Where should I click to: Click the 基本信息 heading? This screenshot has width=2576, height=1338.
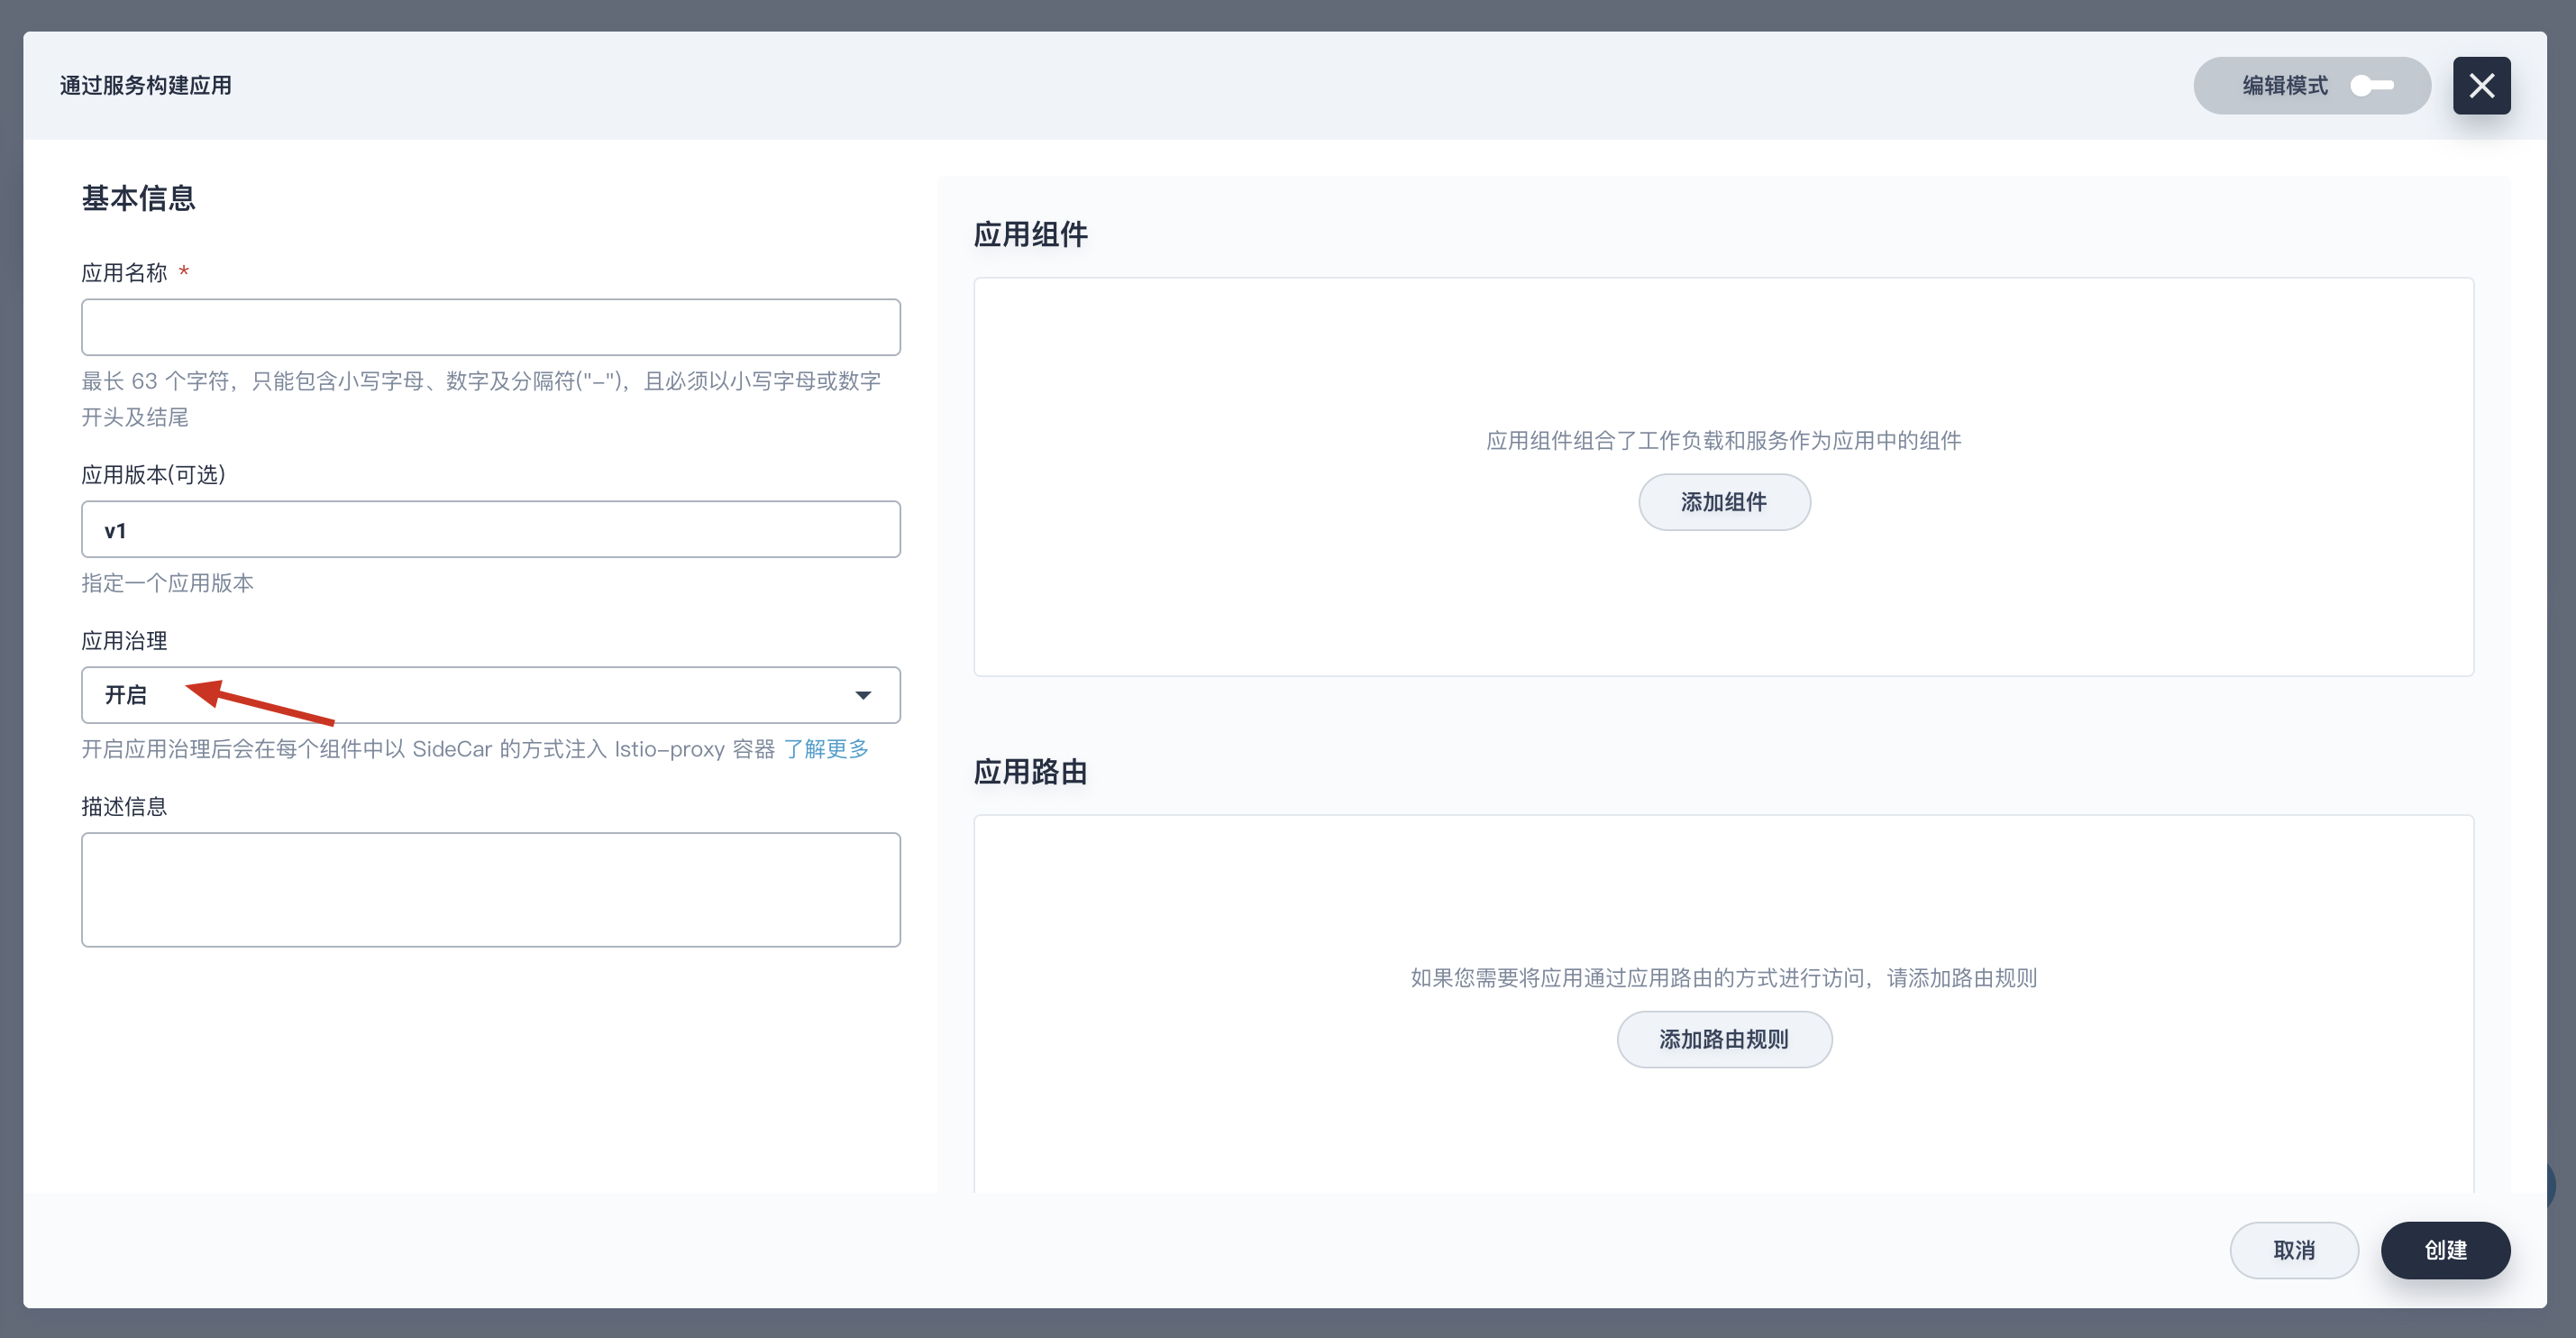[x=138, y=198]
